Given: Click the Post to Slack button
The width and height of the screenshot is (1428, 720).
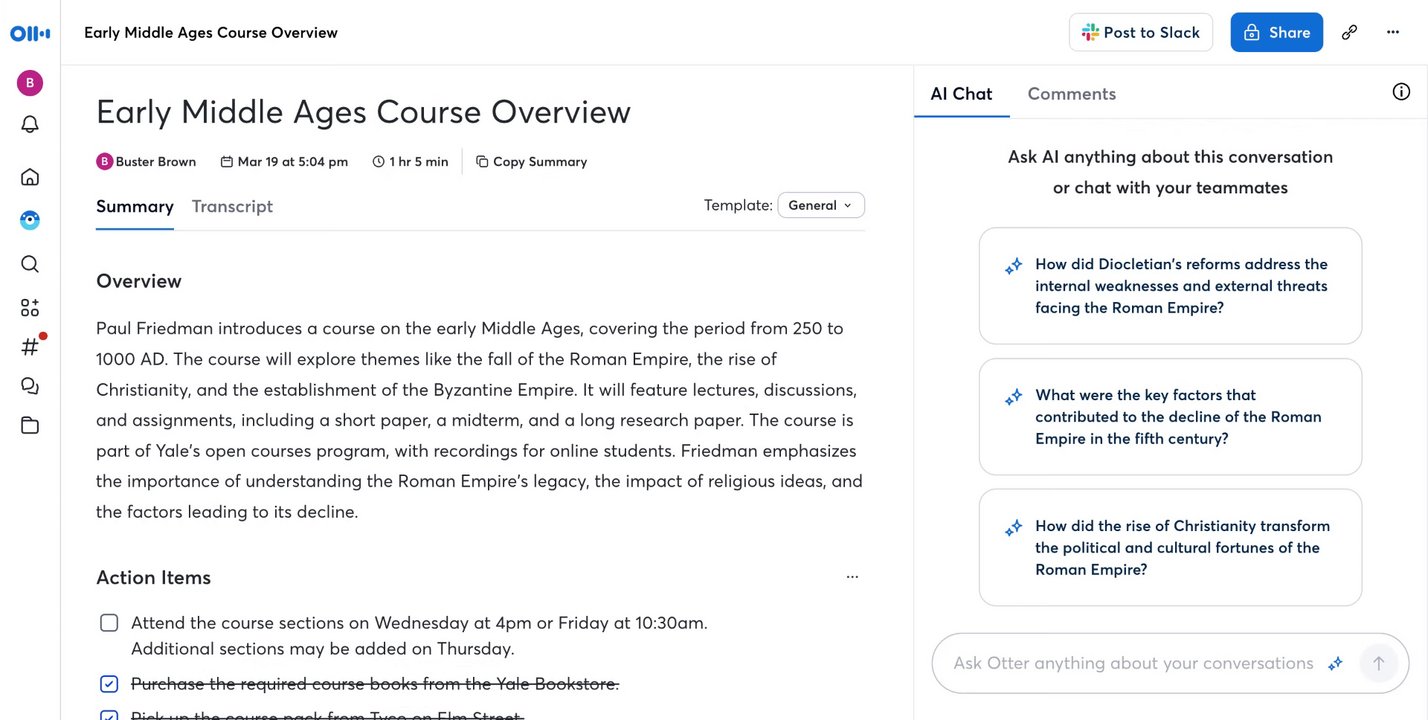Looking at the screenshot, I should tap(1140, 32).
